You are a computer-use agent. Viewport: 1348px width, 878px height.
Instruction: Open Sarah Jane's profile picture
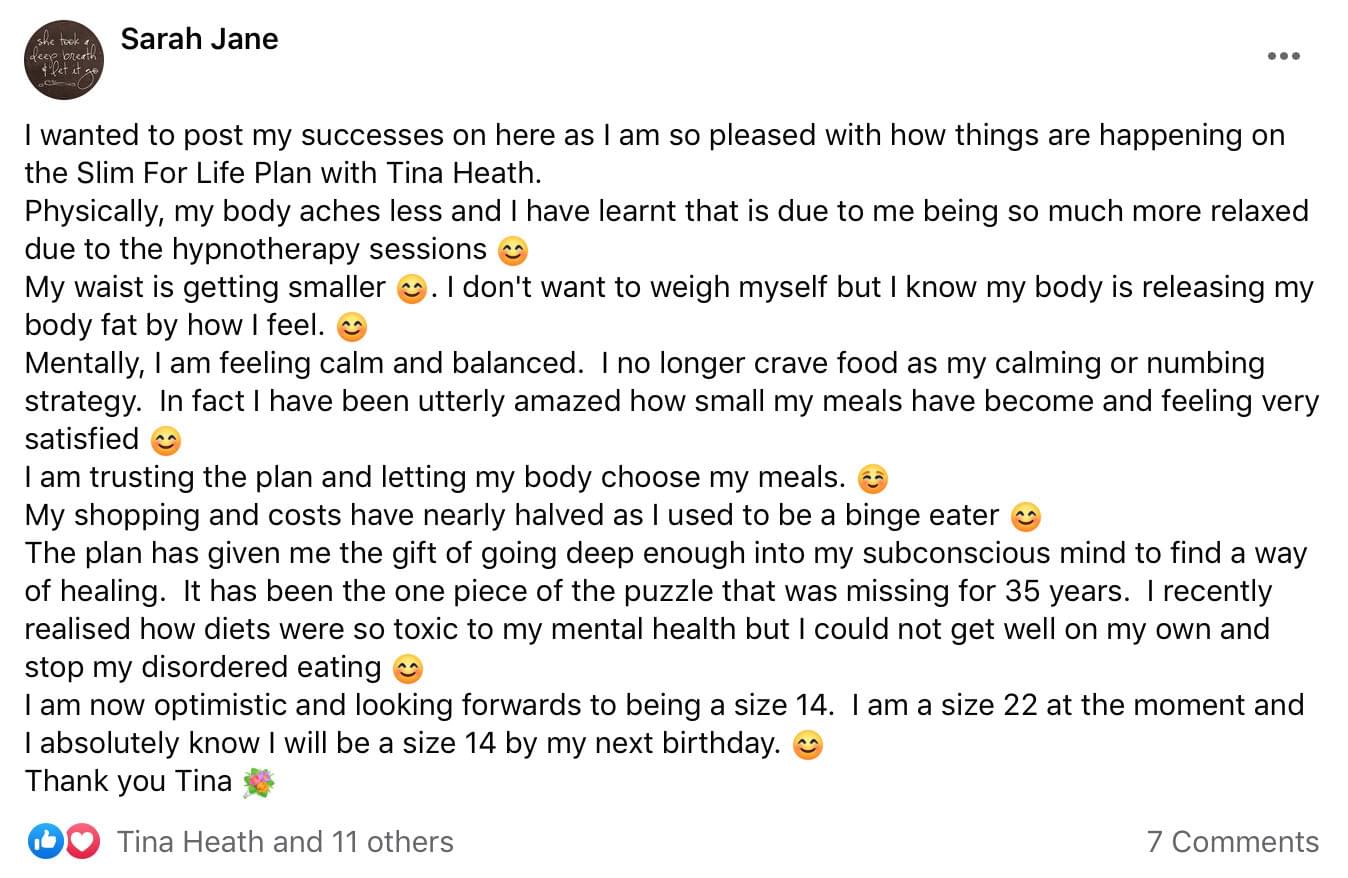click(64, 61)
